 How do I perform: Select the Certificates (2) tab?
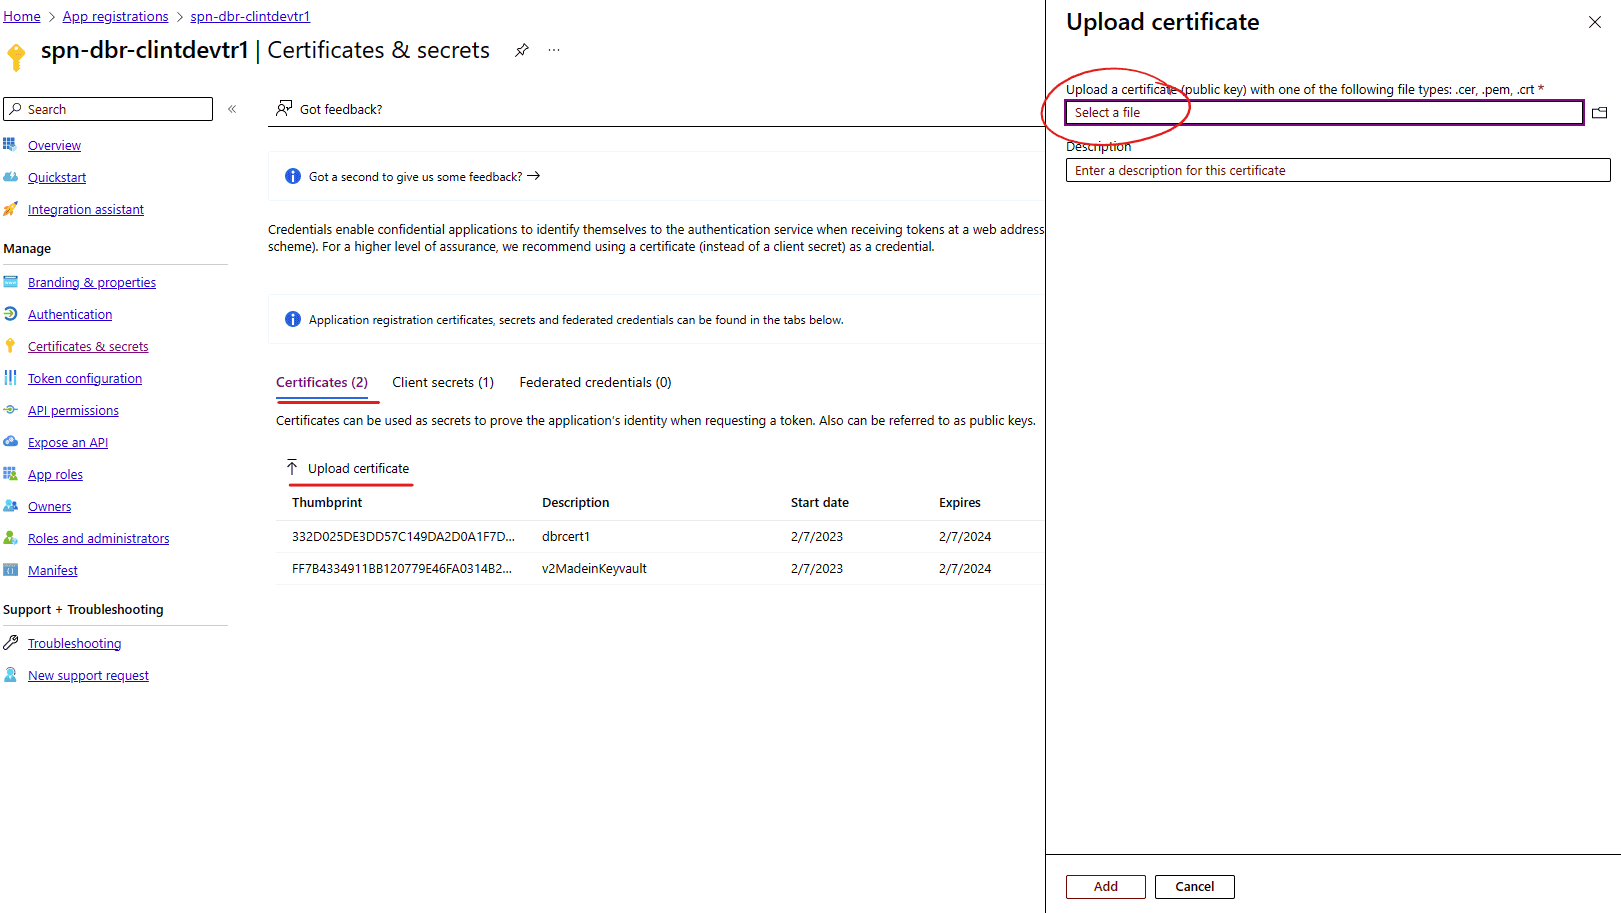pos(322,382)
